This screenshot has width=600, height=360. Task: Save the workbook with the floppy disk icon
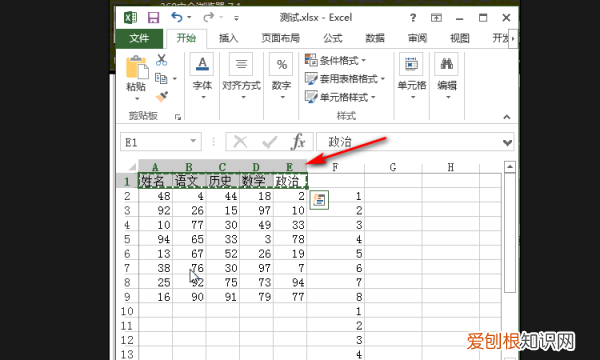153,18
